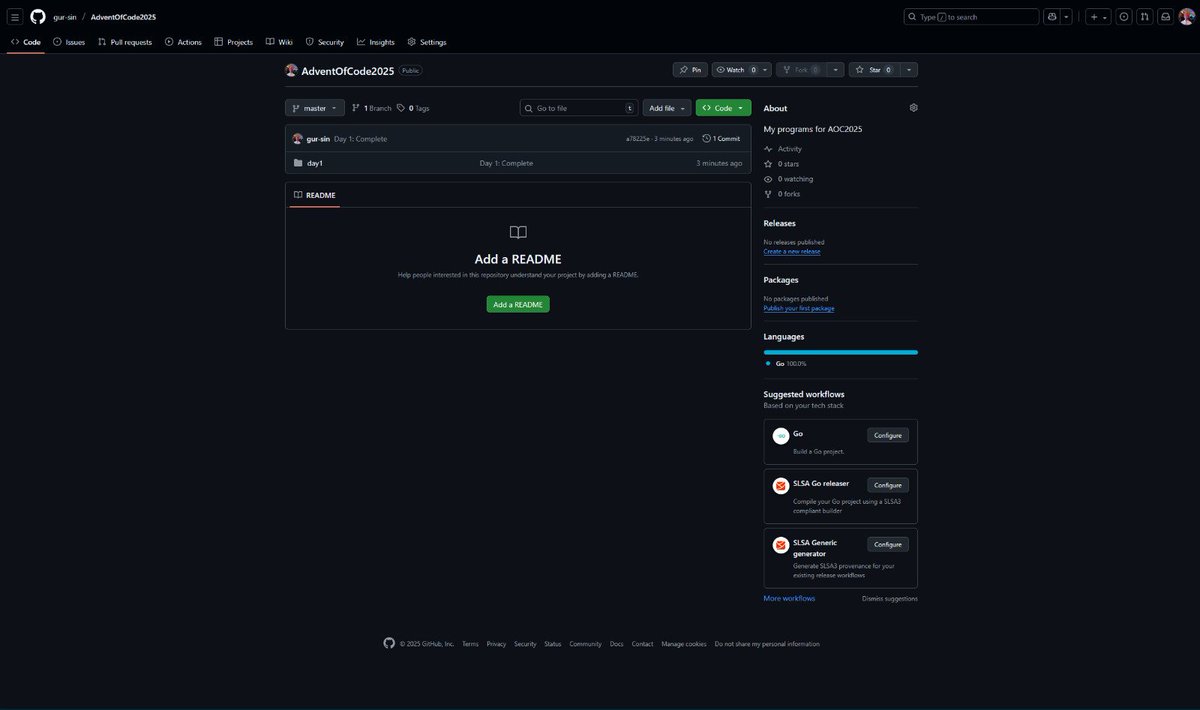Click into the Type to search field
This screenshot has height=710, width=1200.
coord(971,17)
